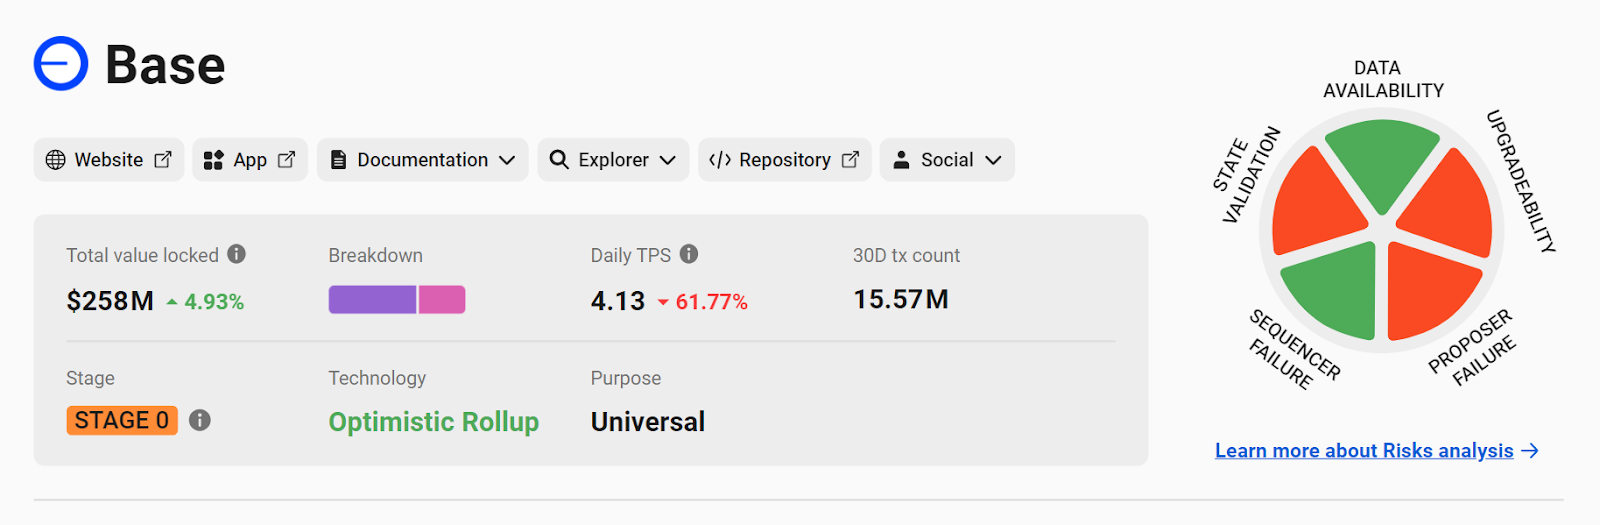Click the Optimistic Rollup technology link

pyautogui.click(x=434, y=422)
